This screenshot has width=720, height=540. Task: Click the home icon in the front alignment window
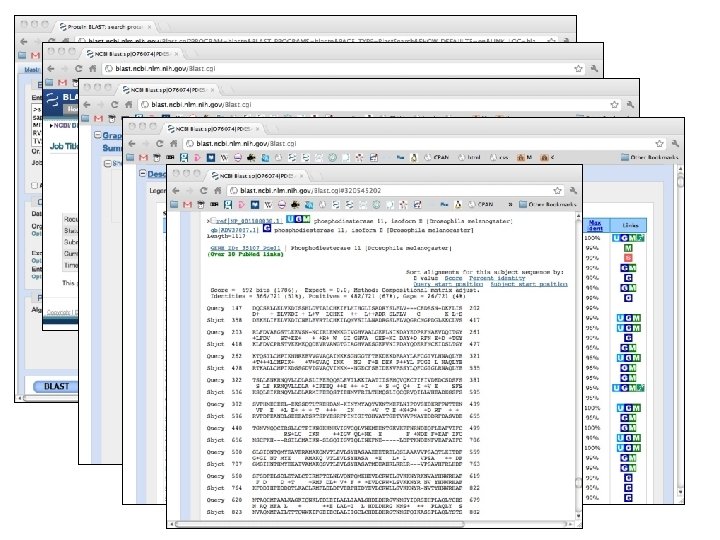(x=218, y=191)
